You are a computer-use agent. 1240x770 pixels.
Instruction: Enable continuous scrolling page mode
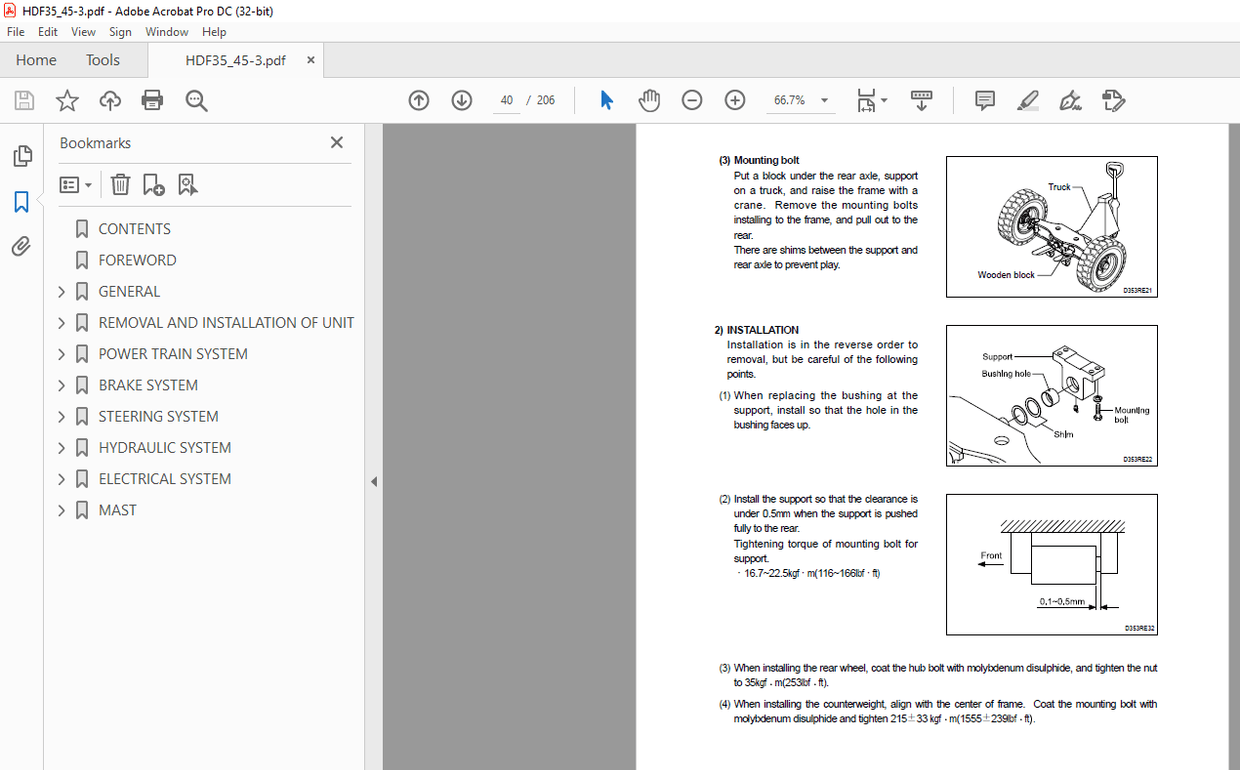[x=920, y=100]
